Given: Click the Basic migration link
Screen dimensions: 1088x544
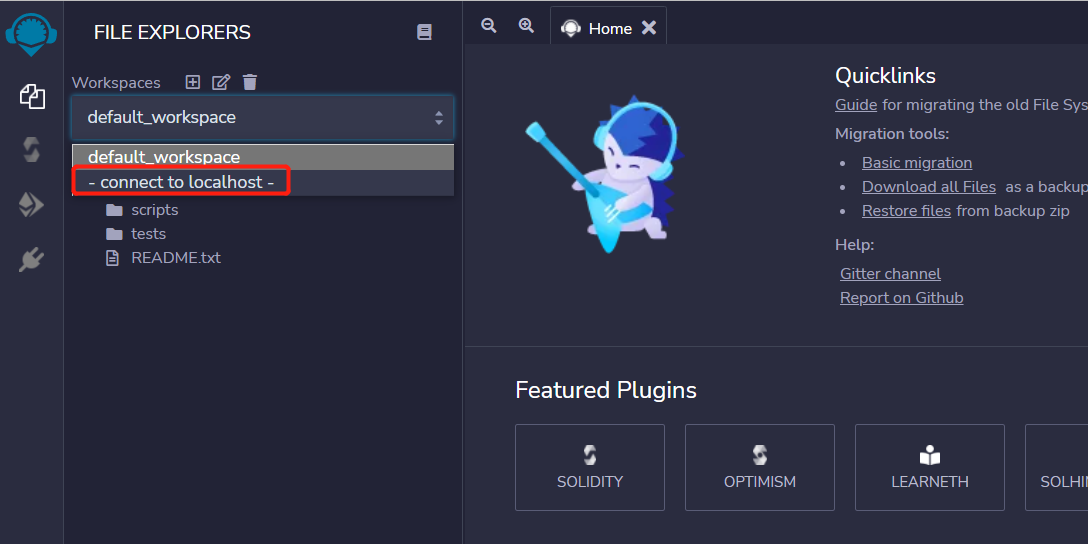Looking at the screenshot, I should click(x=917, y=163).
